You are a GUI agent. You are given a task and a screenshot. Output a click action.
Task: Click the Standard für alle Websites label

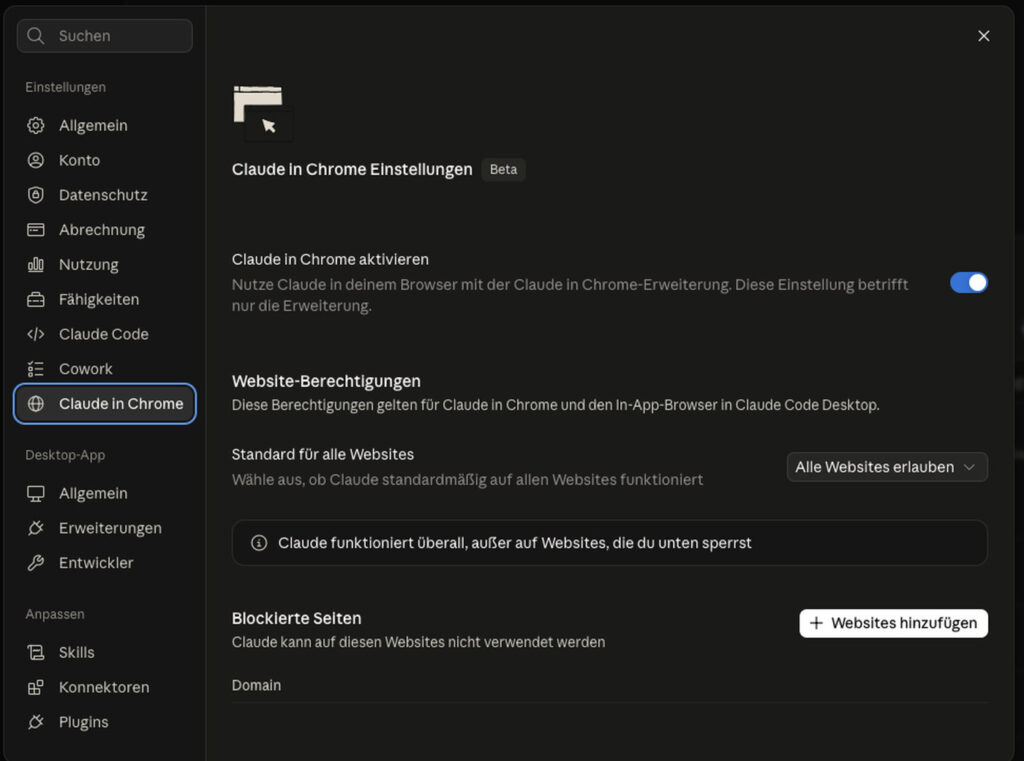323,454
